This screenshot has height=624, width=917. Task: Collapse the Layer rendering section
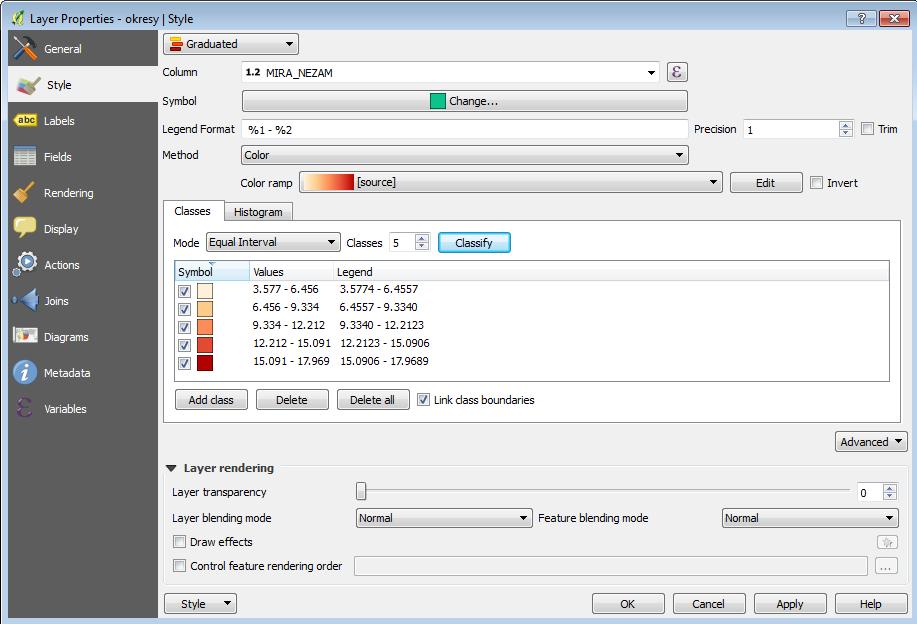[171, 468]
